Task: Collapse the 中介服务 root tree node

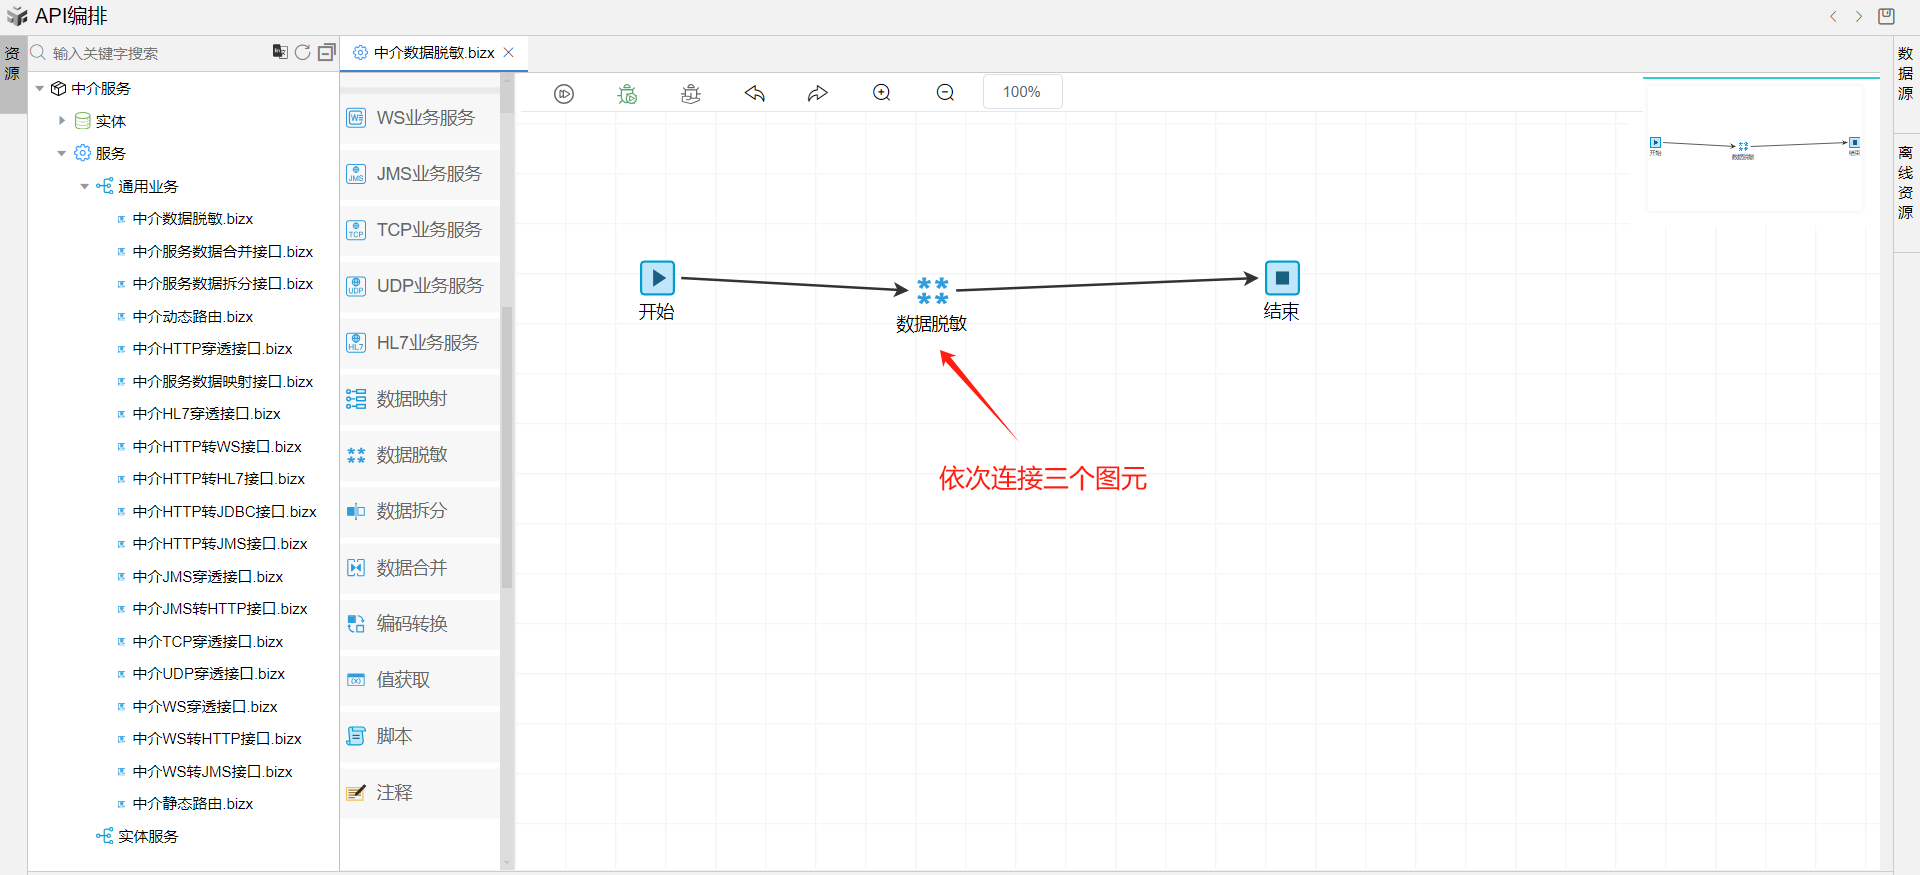Action: click(40, 89)
